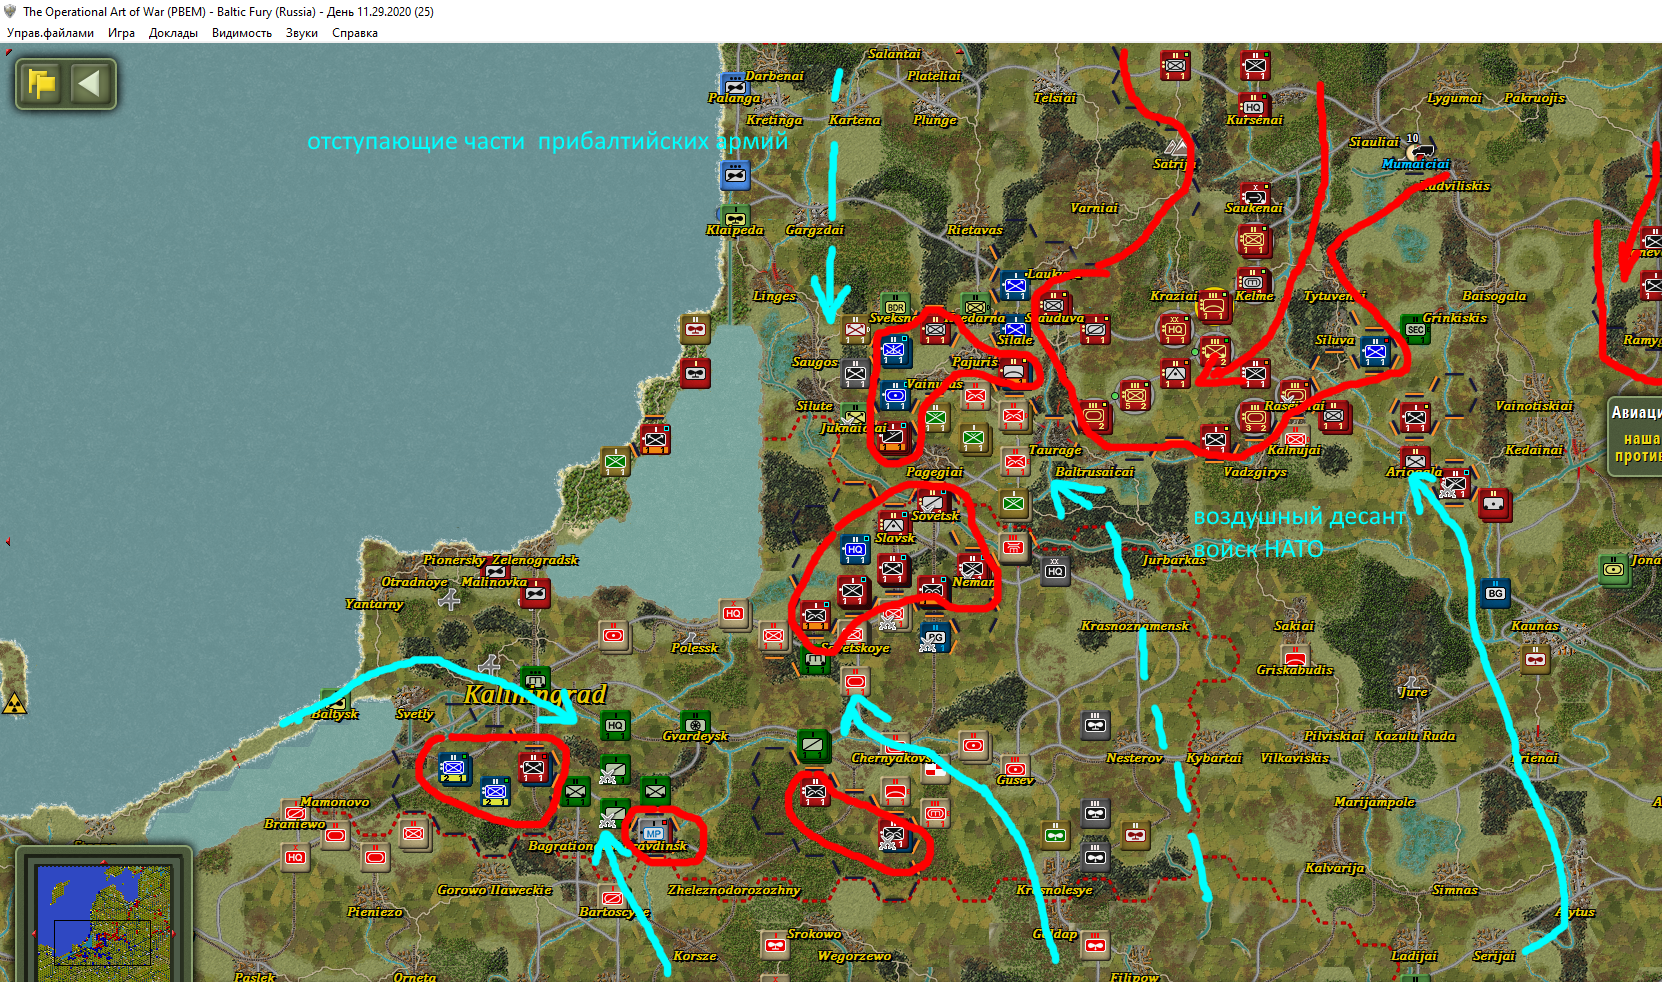The width and height of the screenshot is (1662, 982).
Task: Select the red XX HQ unit below Kraziai
Action: click(1174, 328)
